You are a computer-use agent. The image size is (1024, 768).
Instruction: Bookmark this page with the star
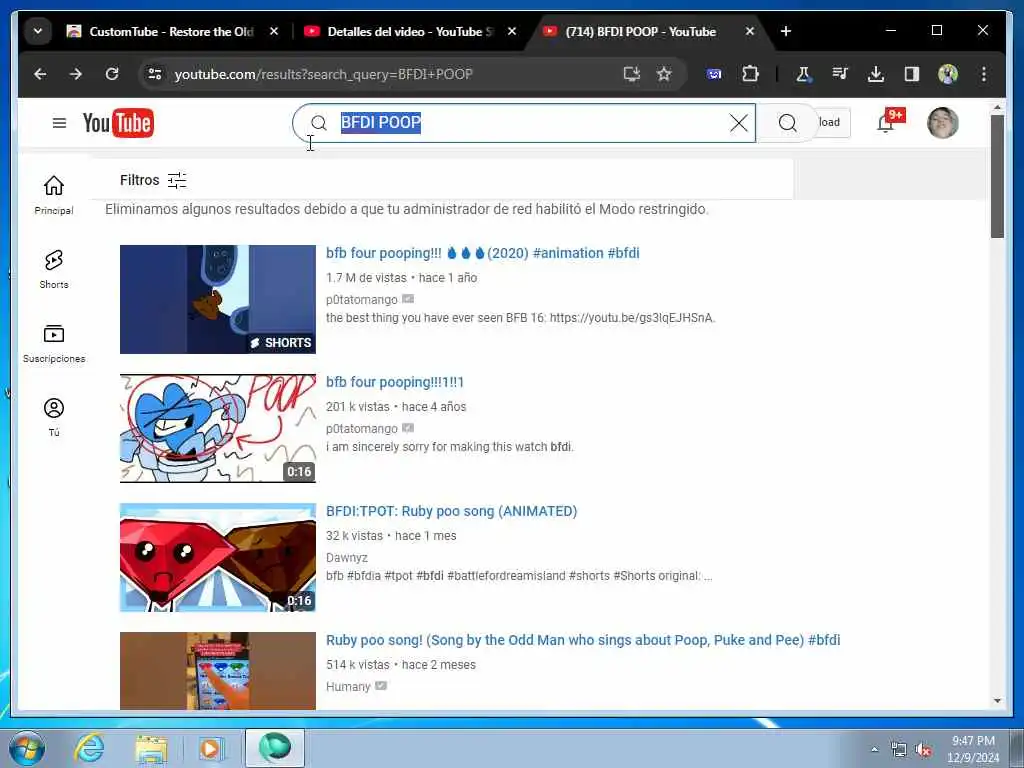tap(664, 74)
